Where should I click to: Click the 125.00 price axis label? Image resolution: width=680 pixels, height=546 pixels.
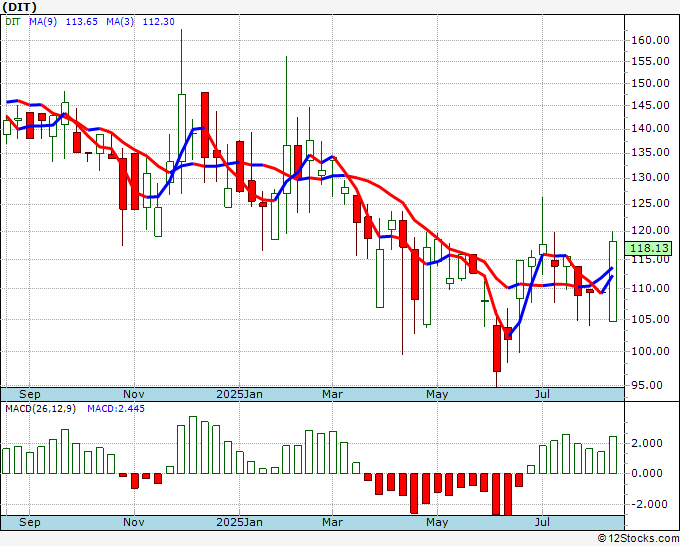click(x=650, y=203)
